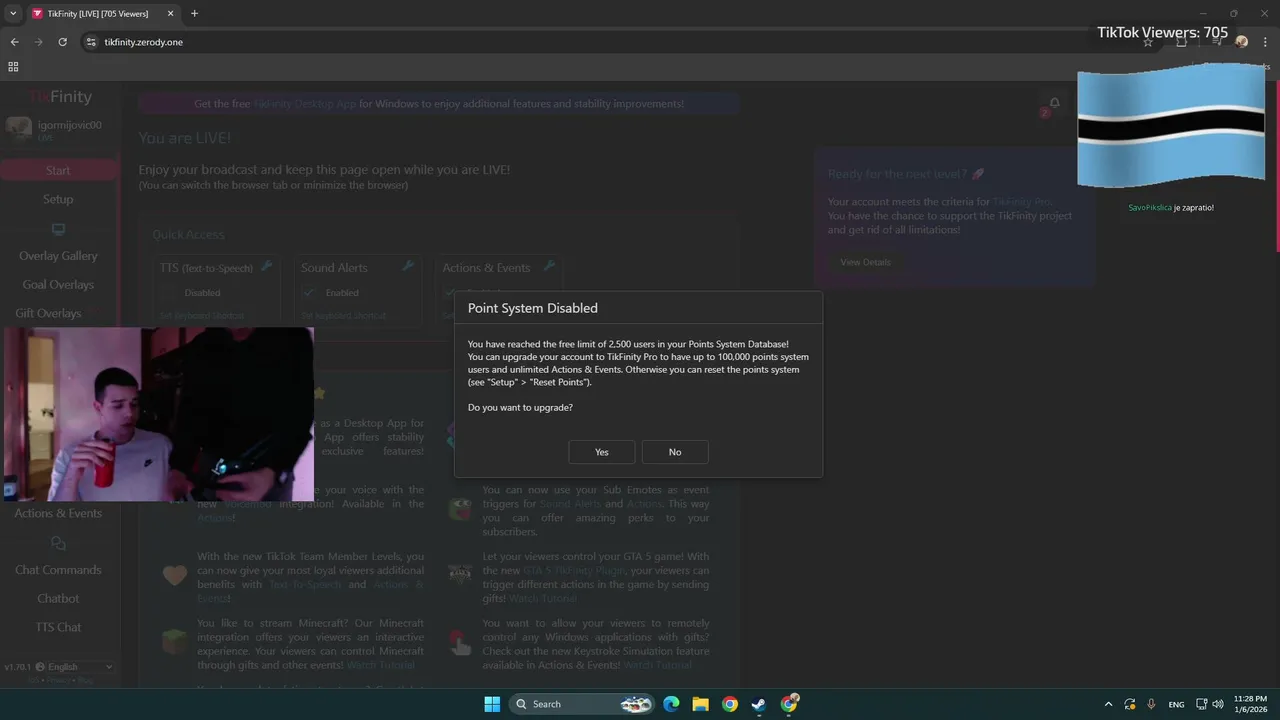Open Gift Overlays in sidebar

tap(48, 313)
